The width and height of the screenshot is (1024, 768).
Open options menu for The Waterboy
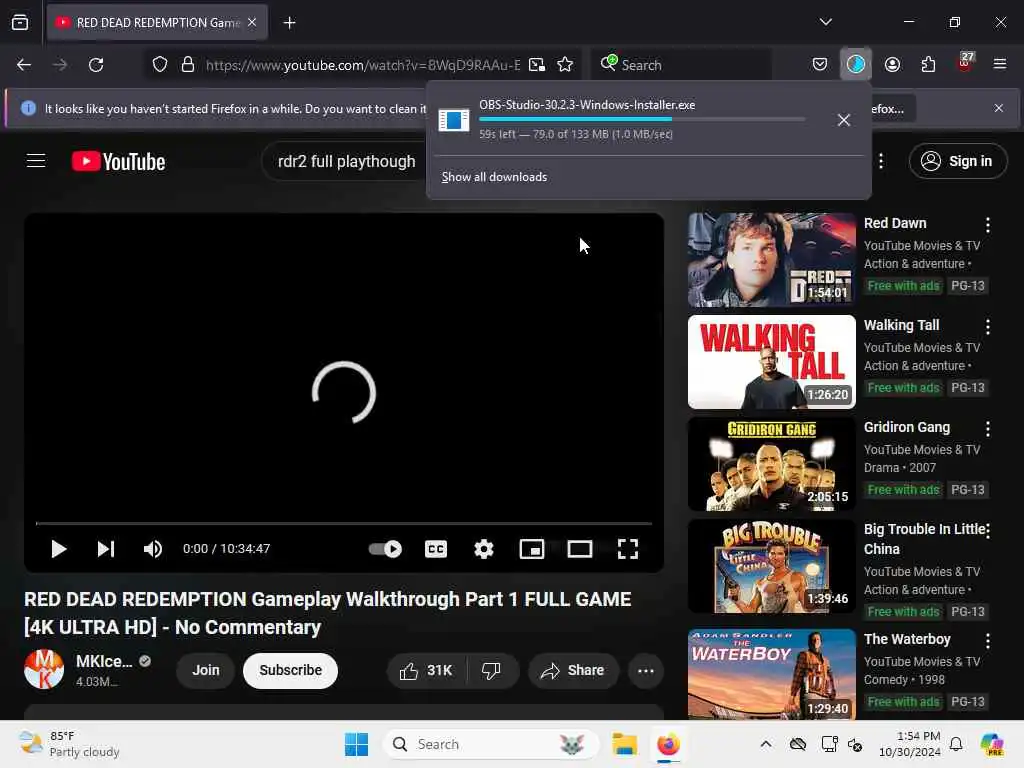coord(987,641)
